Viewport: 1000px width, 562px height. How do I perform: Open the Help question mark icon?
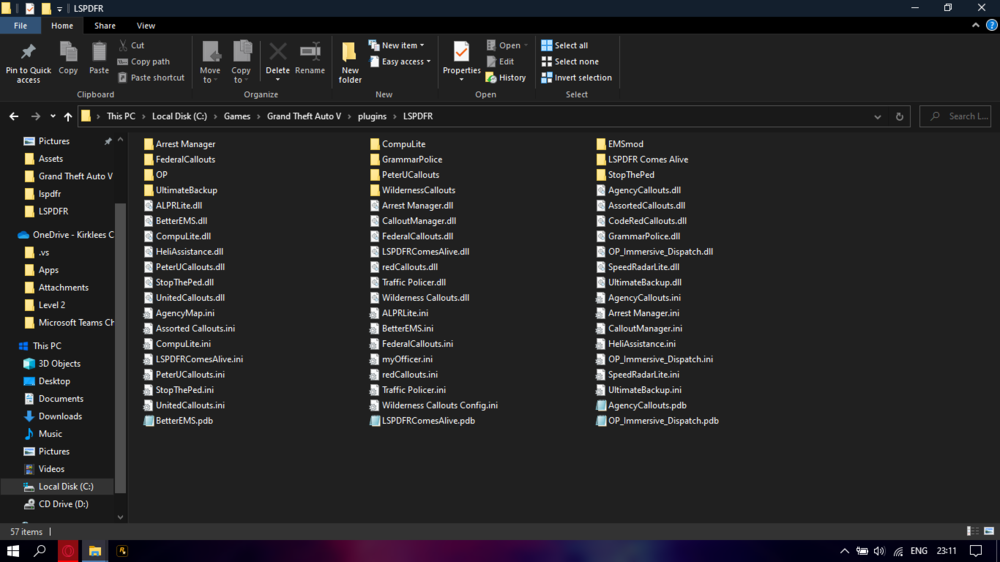click(991, 26)
